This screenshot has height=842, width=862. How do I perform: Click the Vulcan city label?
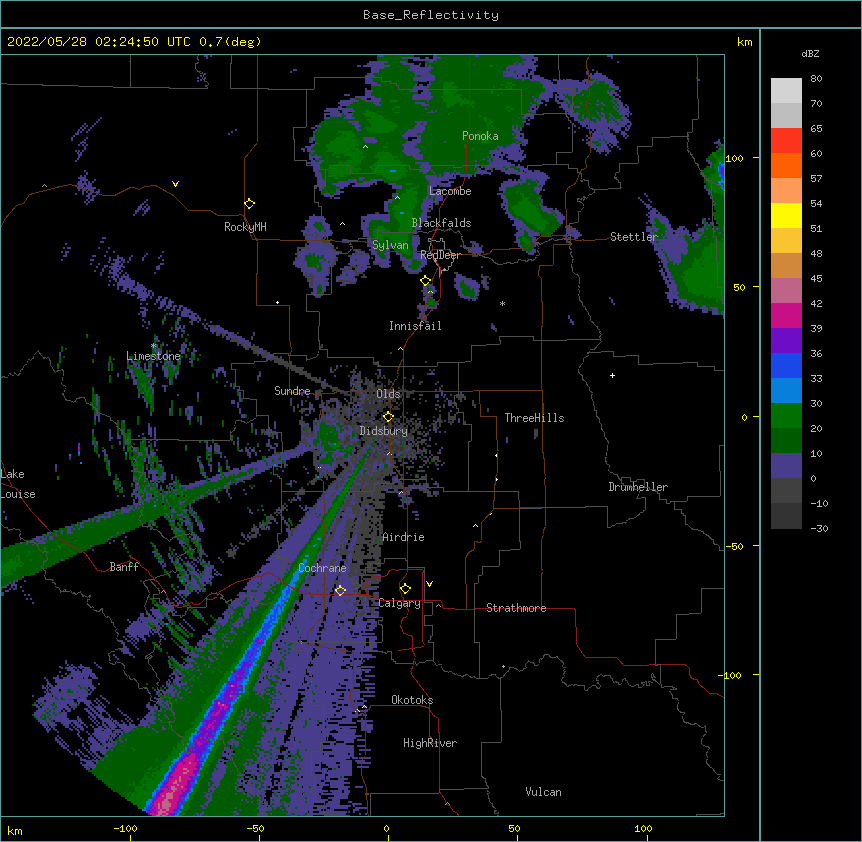[543, 792]
